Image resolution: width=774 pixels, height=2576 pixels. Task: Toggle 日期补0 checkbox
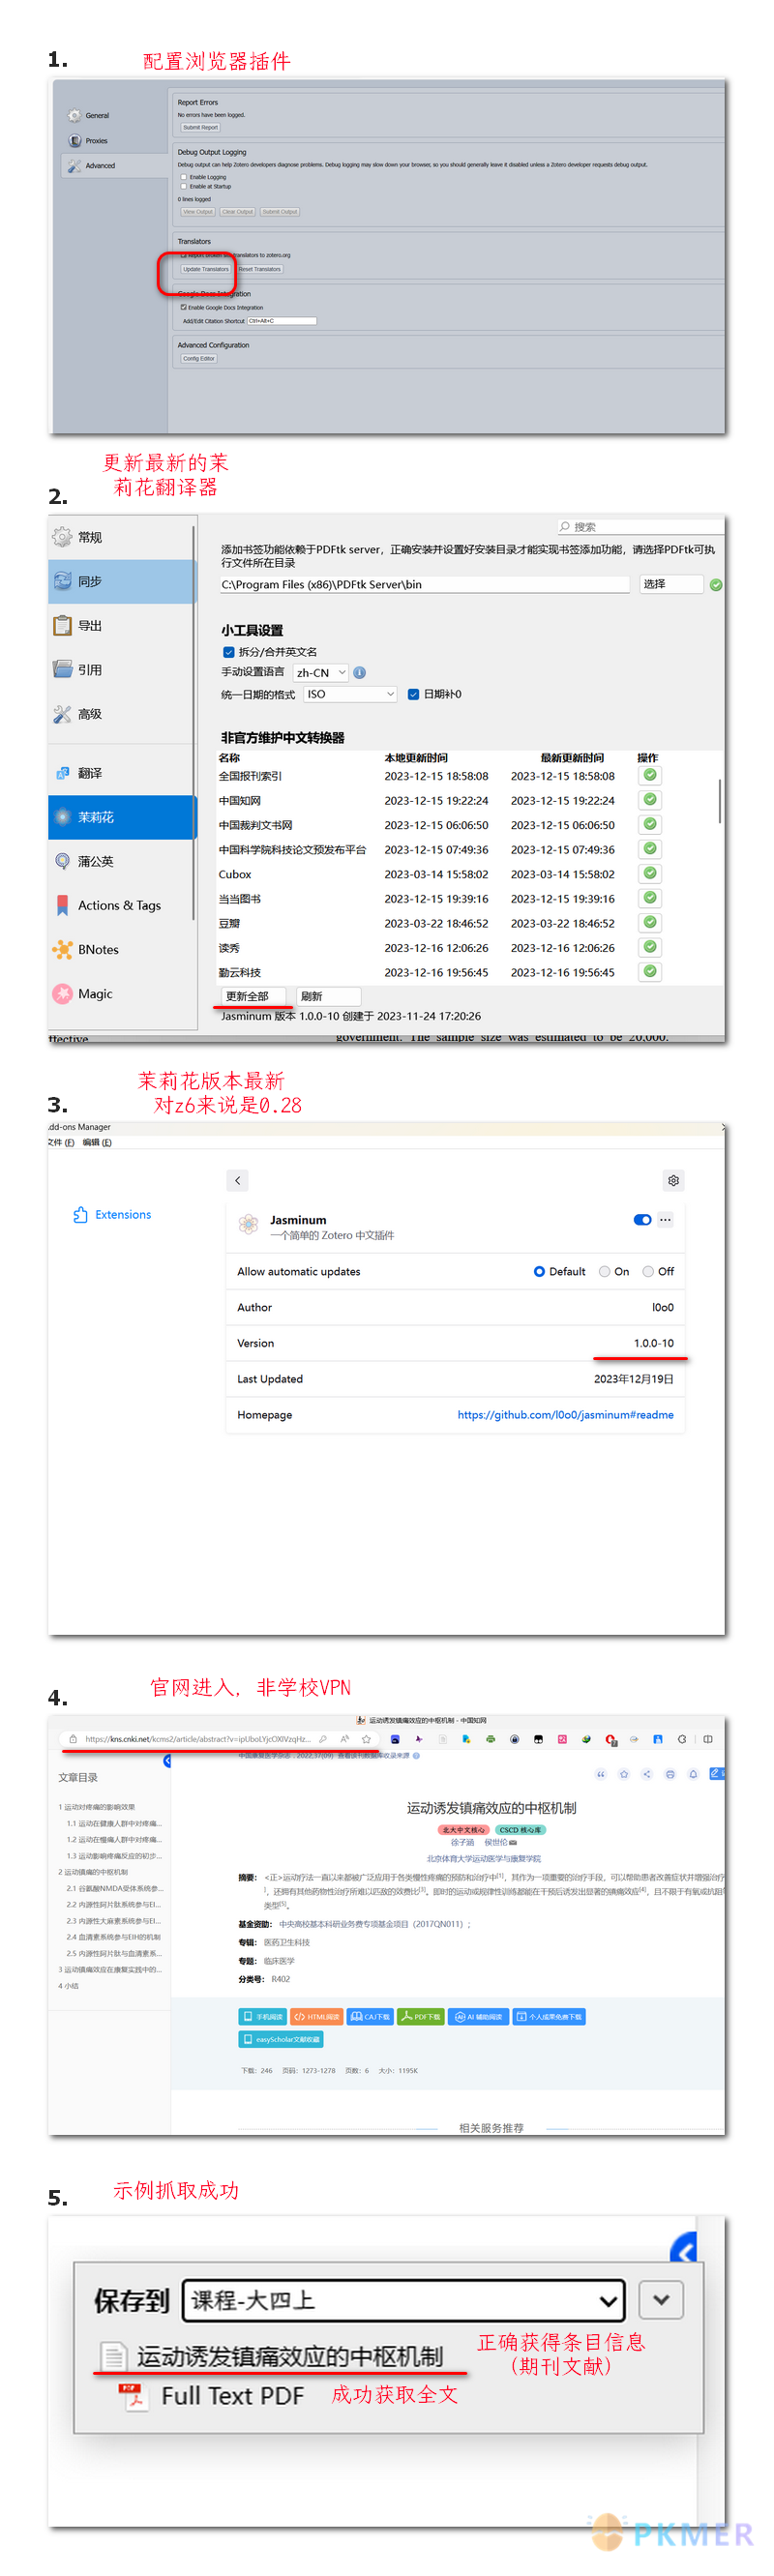pyautogui.click(x=413, y=694)
